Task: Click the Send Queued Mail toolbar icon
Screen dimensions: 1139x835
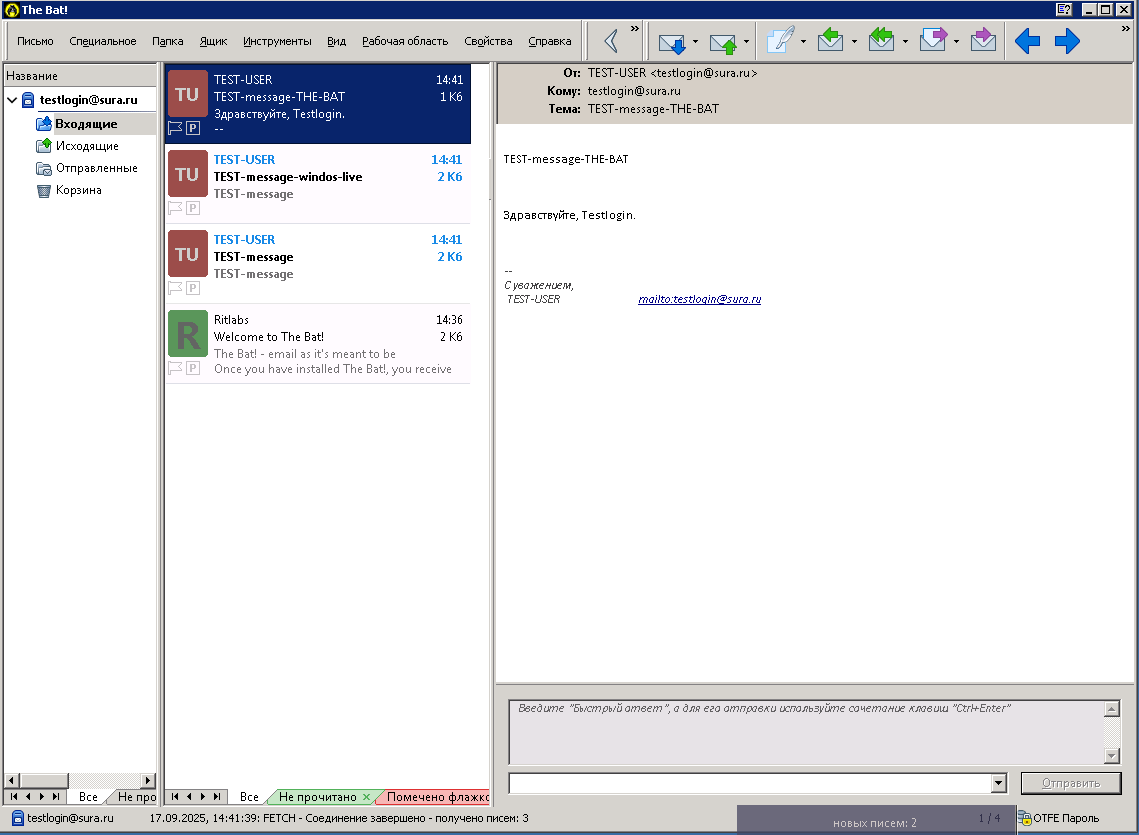Action: [x=723, y=42]
